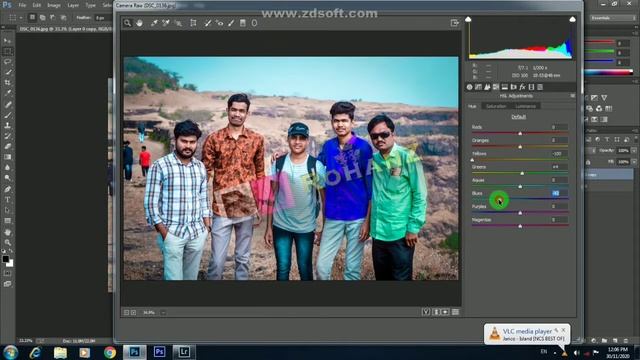640x360 pixels.
Task: Open the Basic panel icon
Action: click(469, 87)
